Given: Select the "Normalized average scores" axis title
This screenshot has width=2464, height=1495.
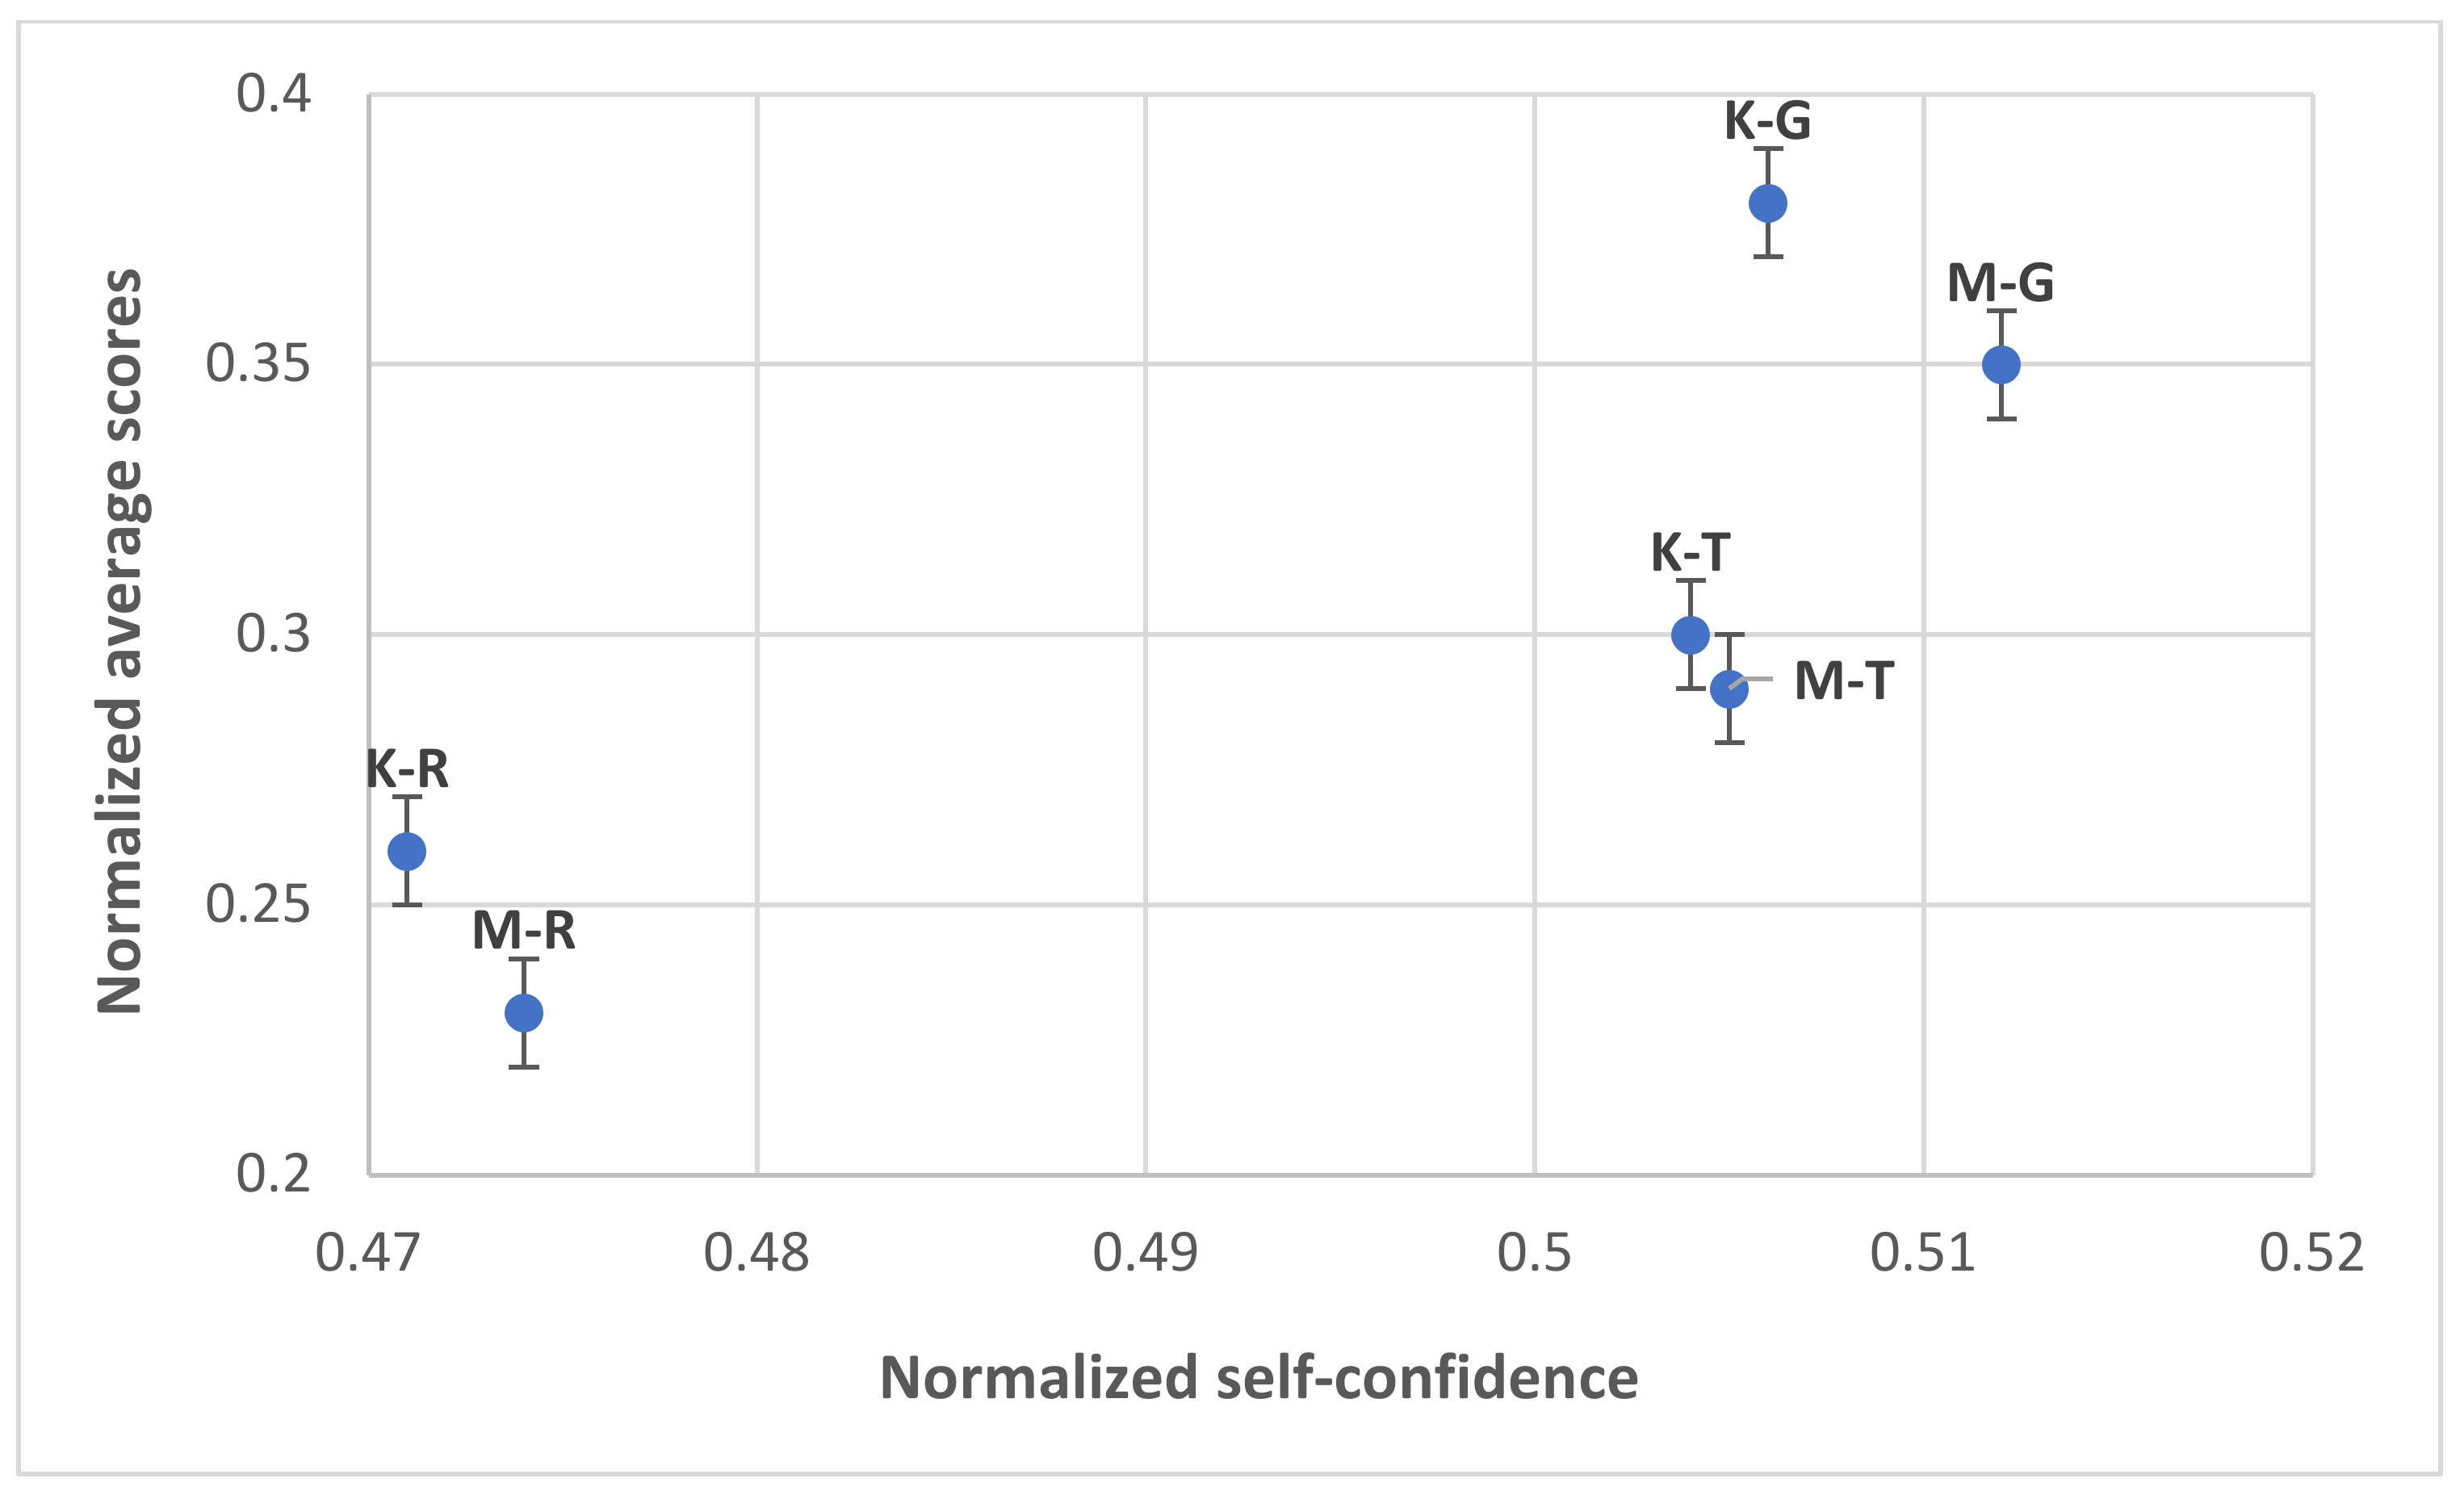Looking at the screenshot, I should (120, 641).
